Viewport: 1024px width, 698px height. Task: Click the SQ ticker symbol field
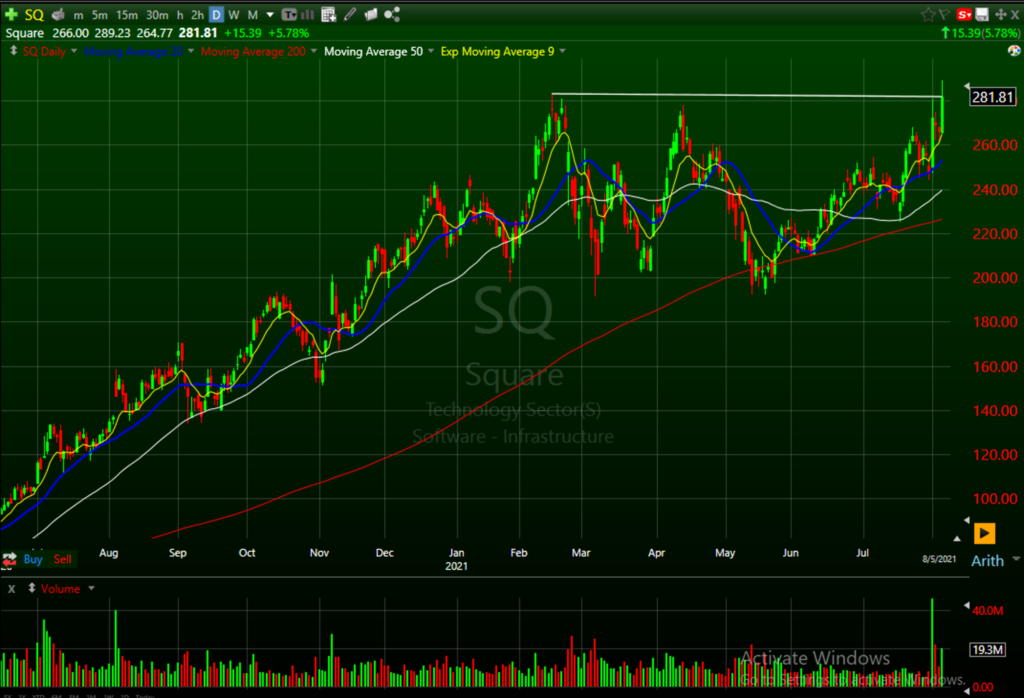pyautogui.click(x=34, y=14)
